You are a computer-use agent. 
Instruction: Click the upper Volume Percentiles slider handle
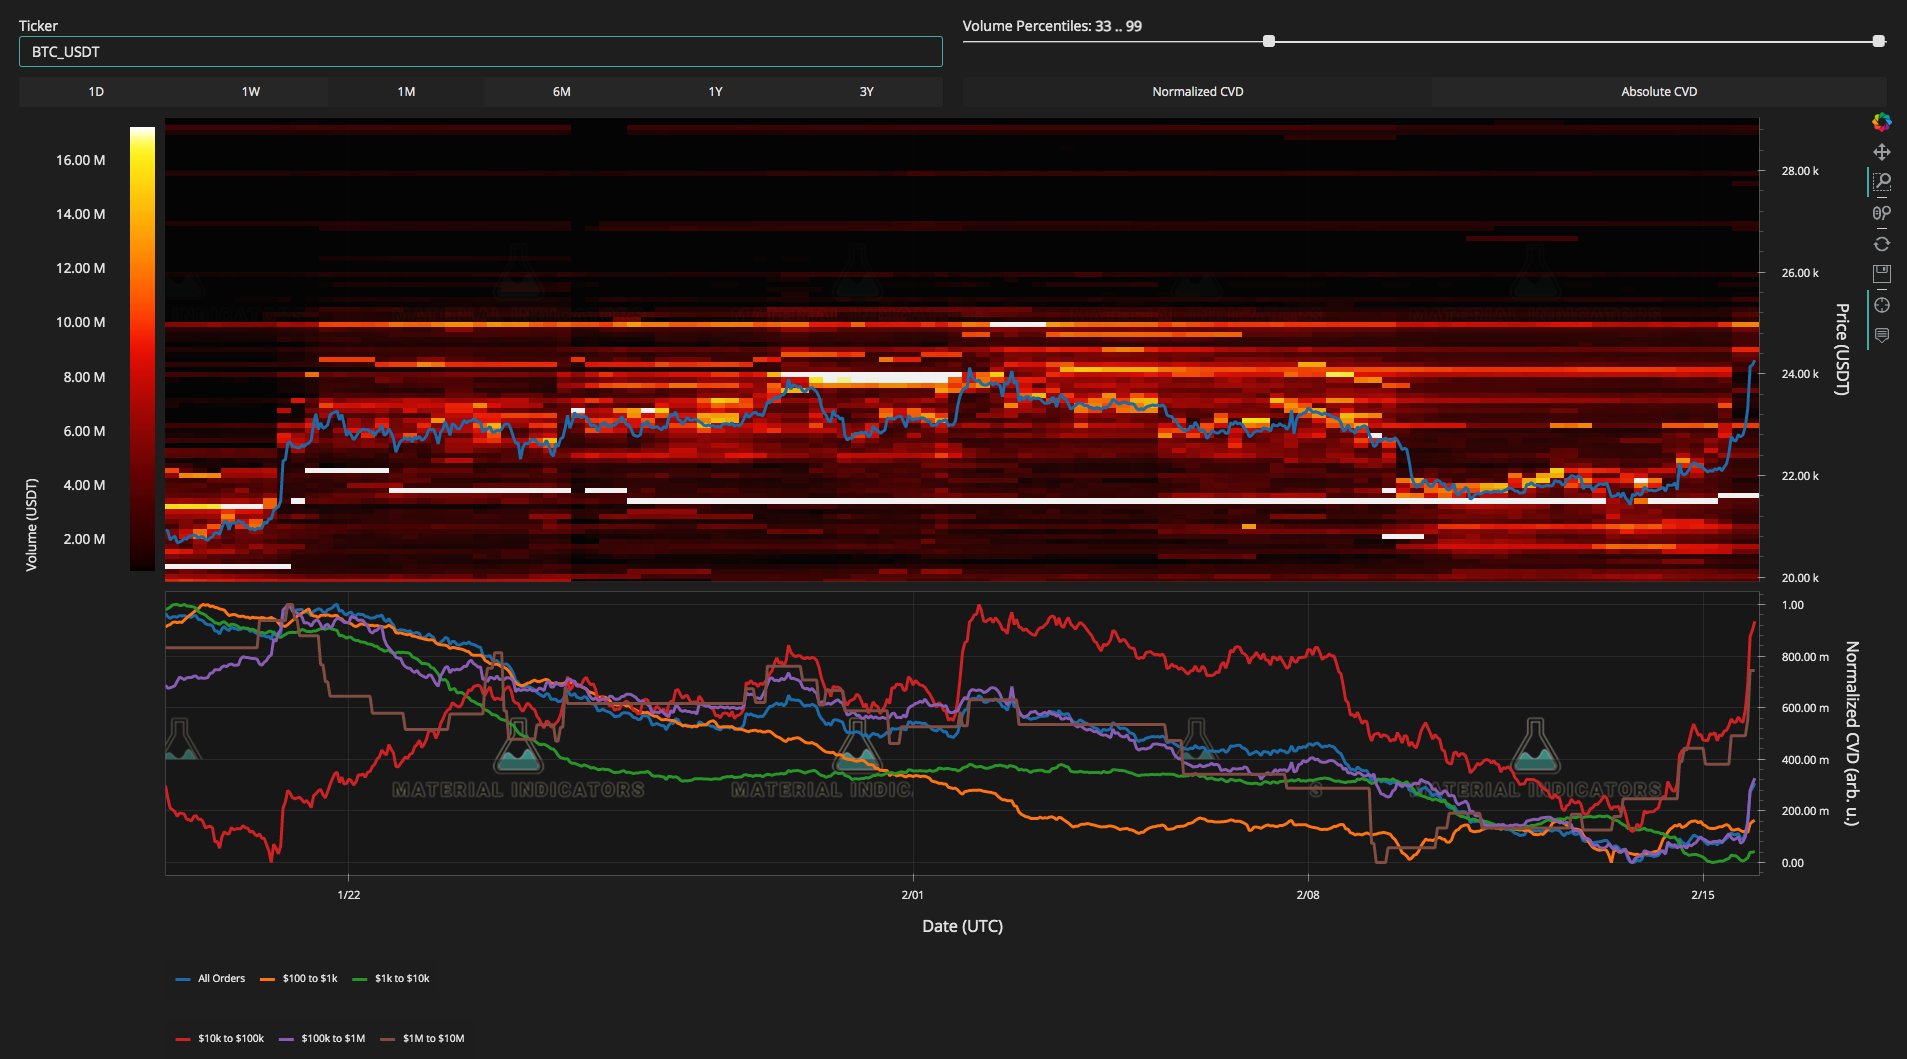1878,41
